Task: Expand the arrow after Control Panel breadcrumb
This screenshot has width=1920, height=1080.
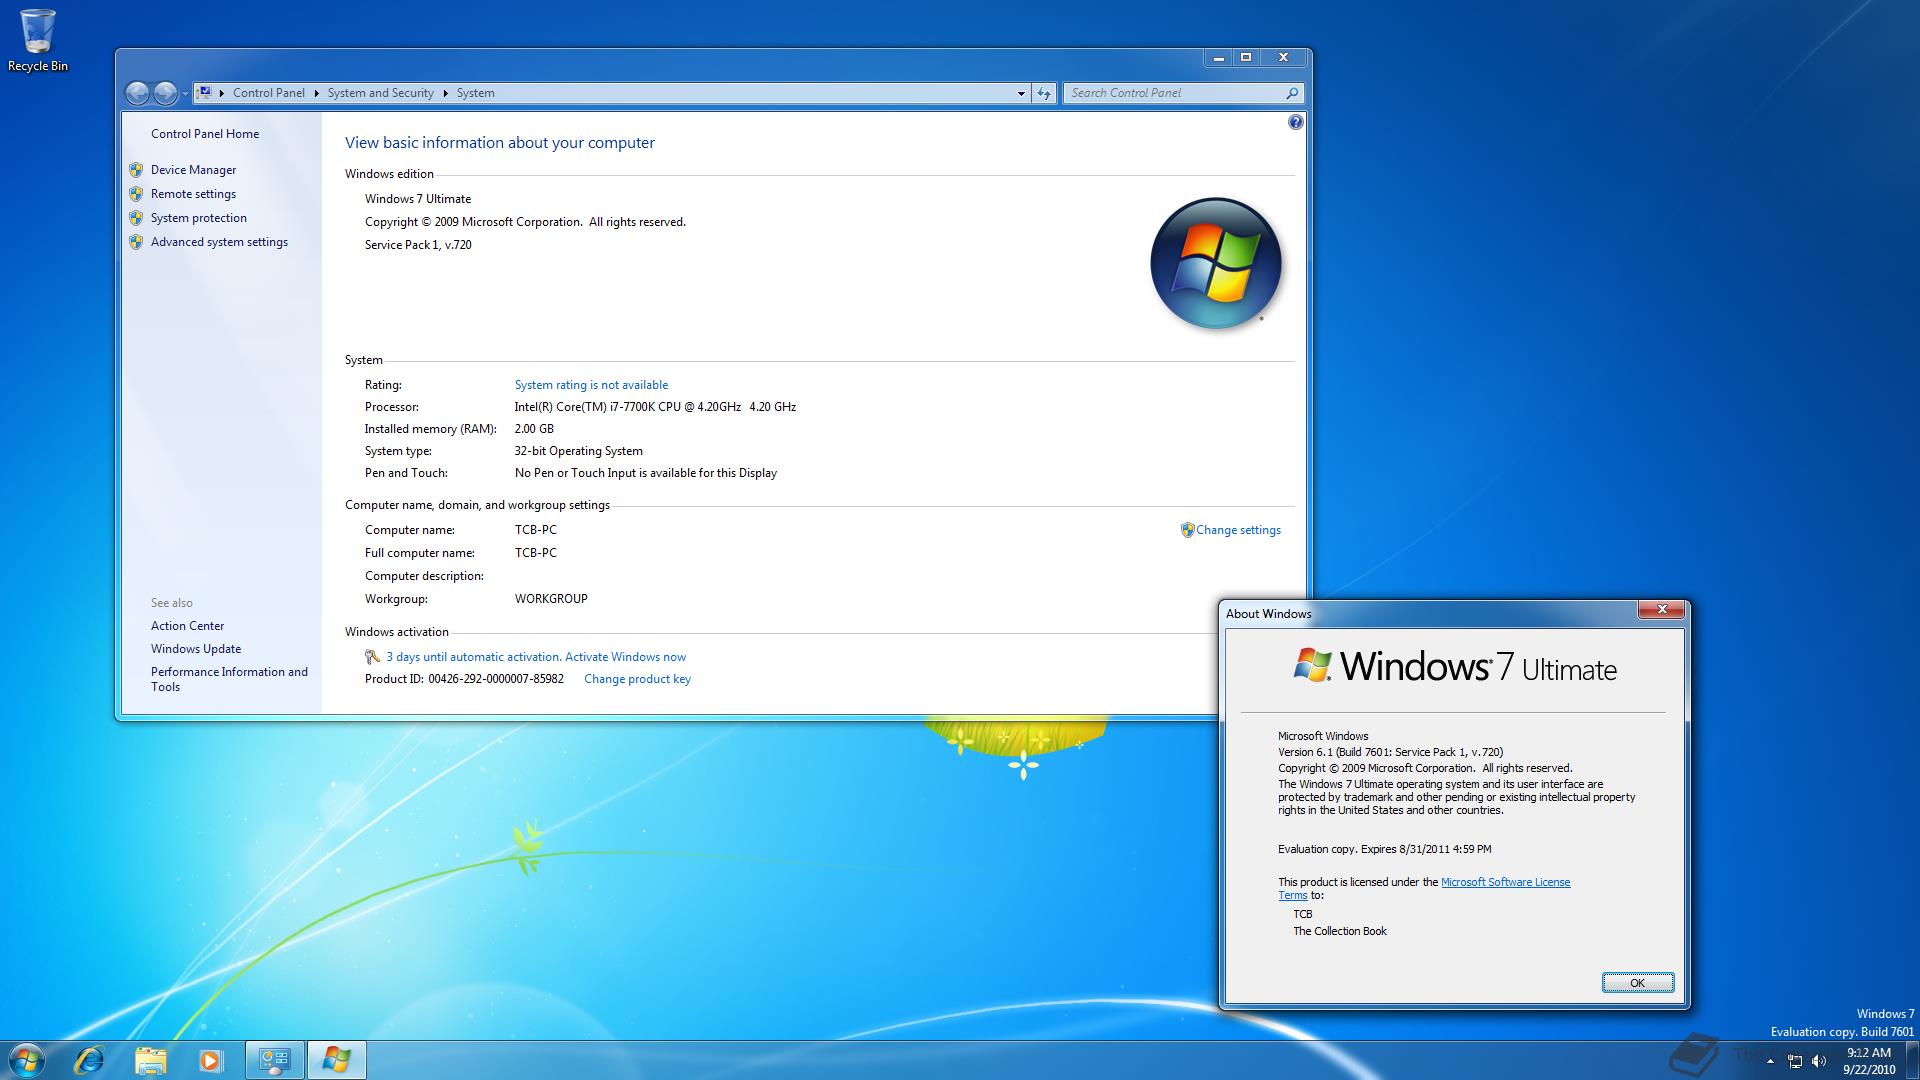Action: click(317, 93)
